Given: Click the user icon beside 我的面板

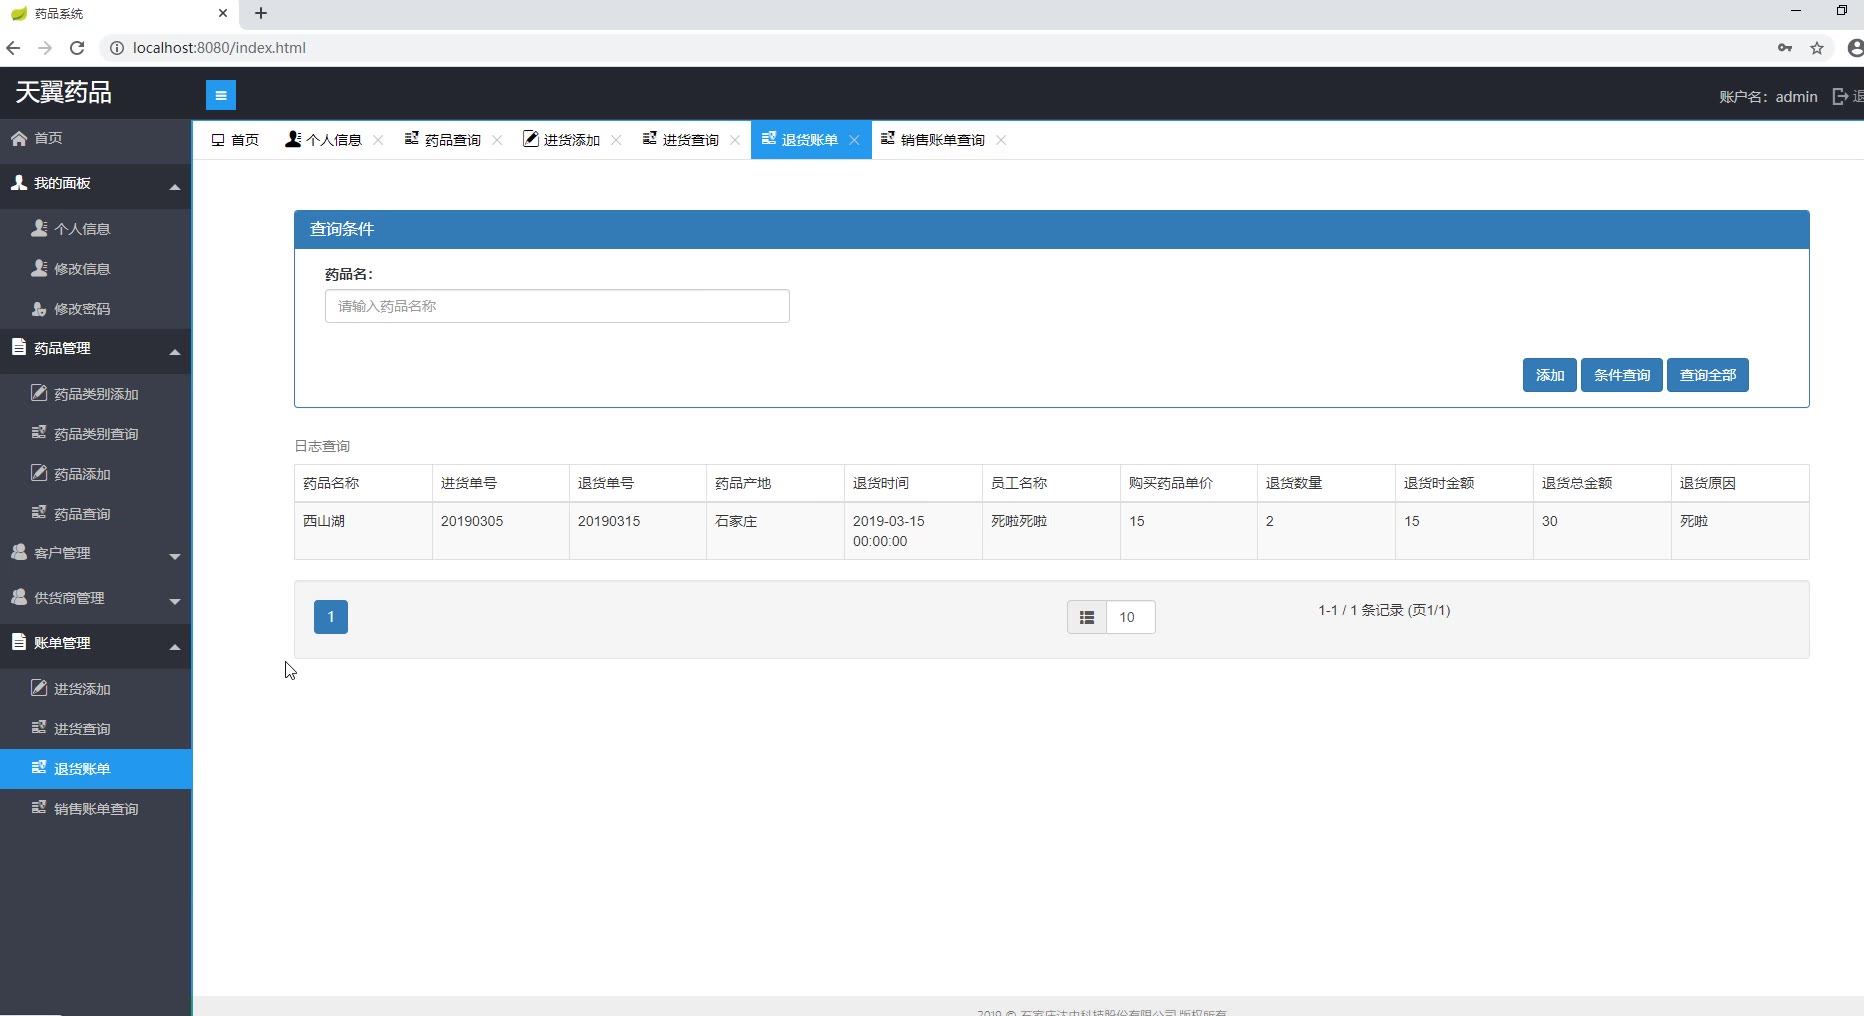Looking at the screenshot, I should [19, 183].
